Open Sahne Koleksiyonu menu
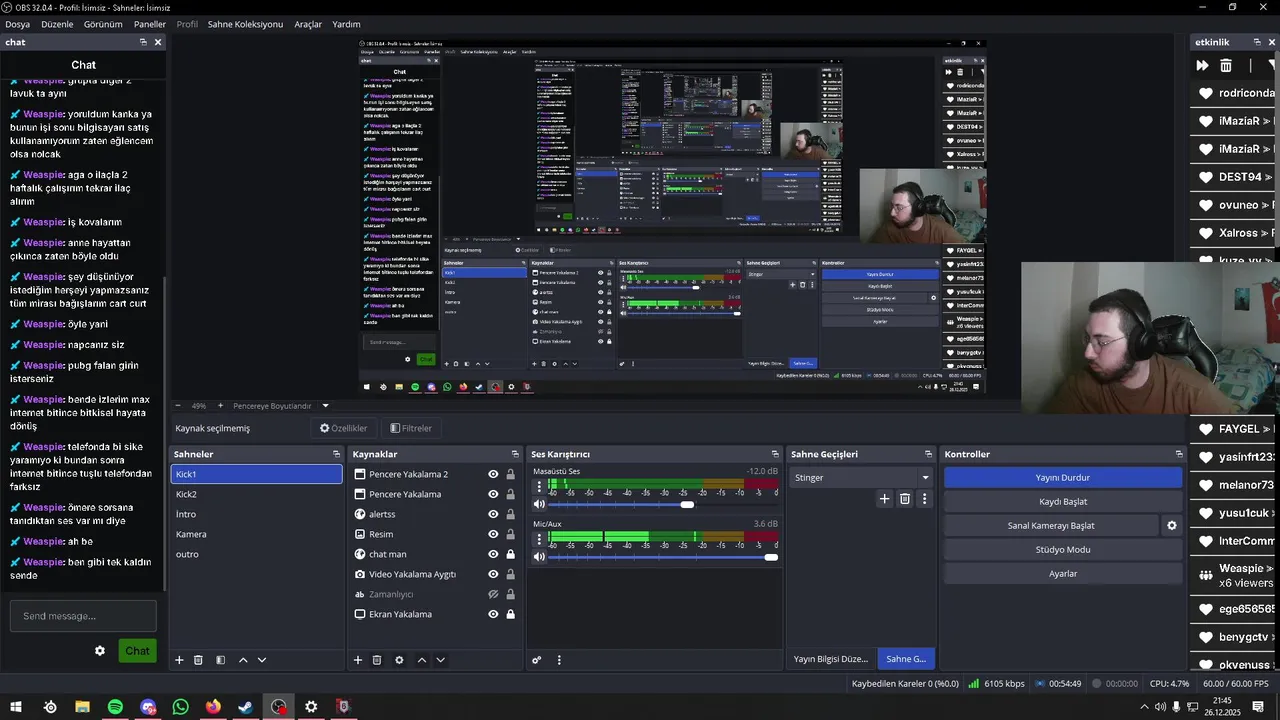 (x=245, y=24)
